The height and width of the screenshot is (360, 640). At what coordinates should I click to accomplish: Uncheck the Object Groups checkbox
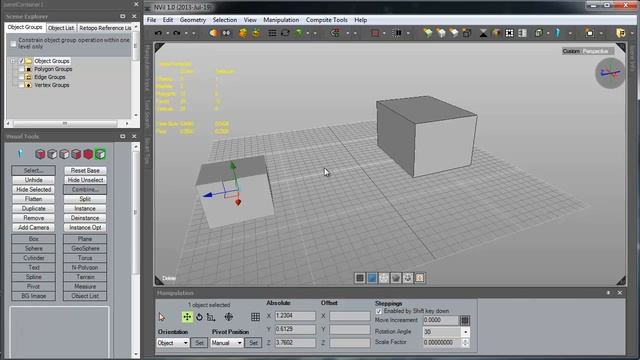tap(22, 61)
